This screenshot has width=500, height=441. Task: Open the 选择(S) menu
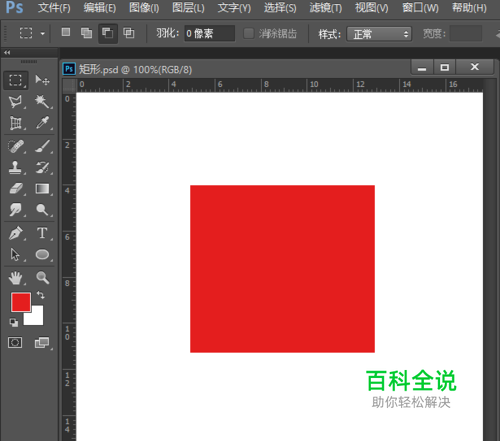point(280,7)
